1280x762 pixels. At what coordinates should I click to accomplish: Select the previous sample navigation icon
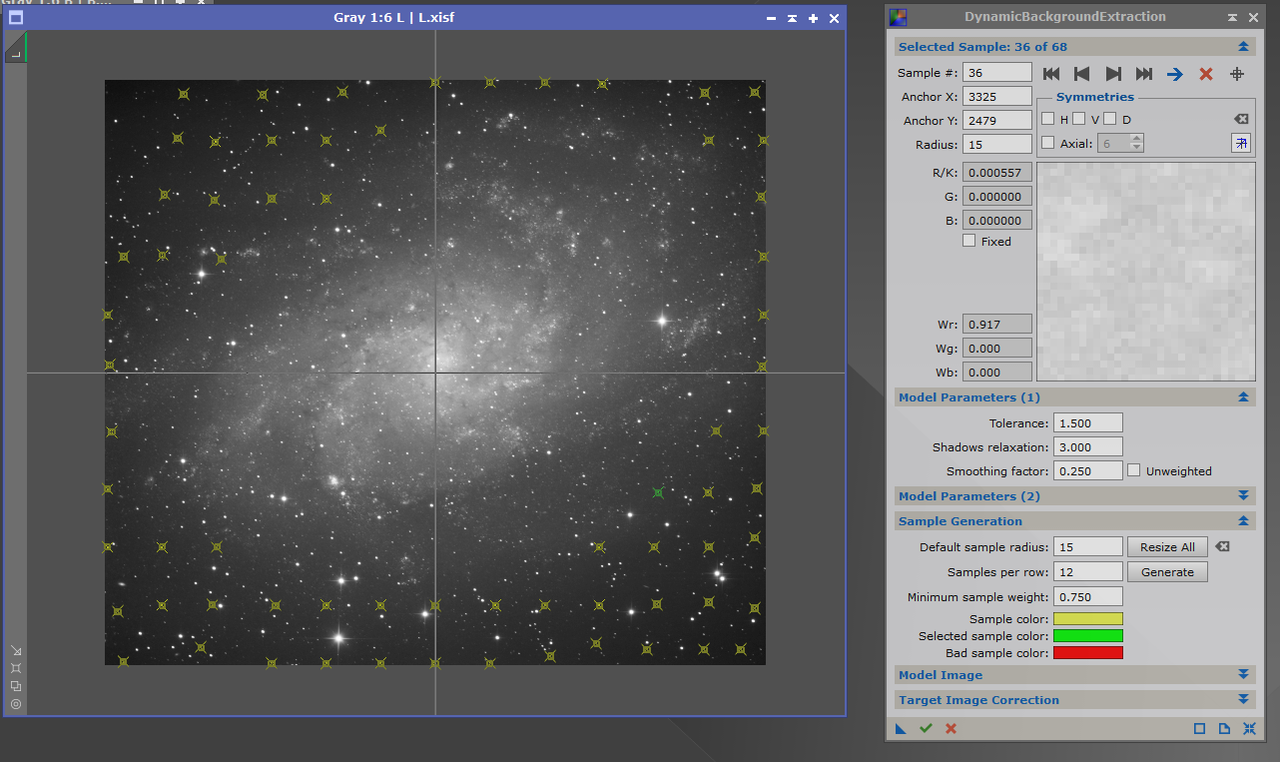coord(1082,73)
